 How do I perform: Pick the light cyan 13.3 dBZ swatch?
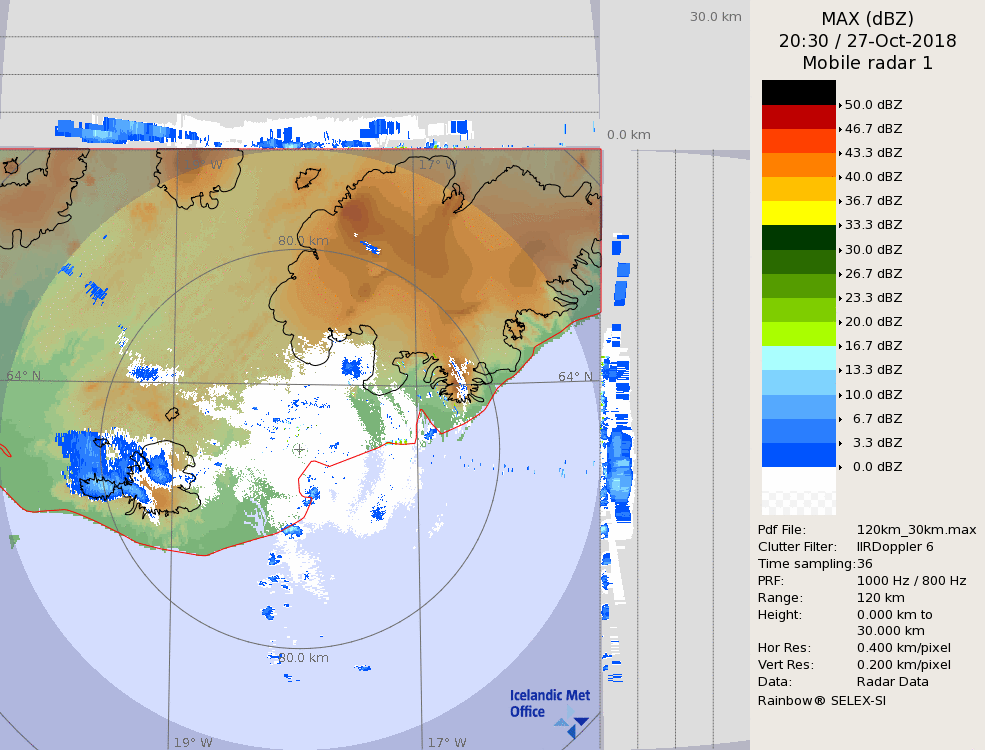pos(798,358)
